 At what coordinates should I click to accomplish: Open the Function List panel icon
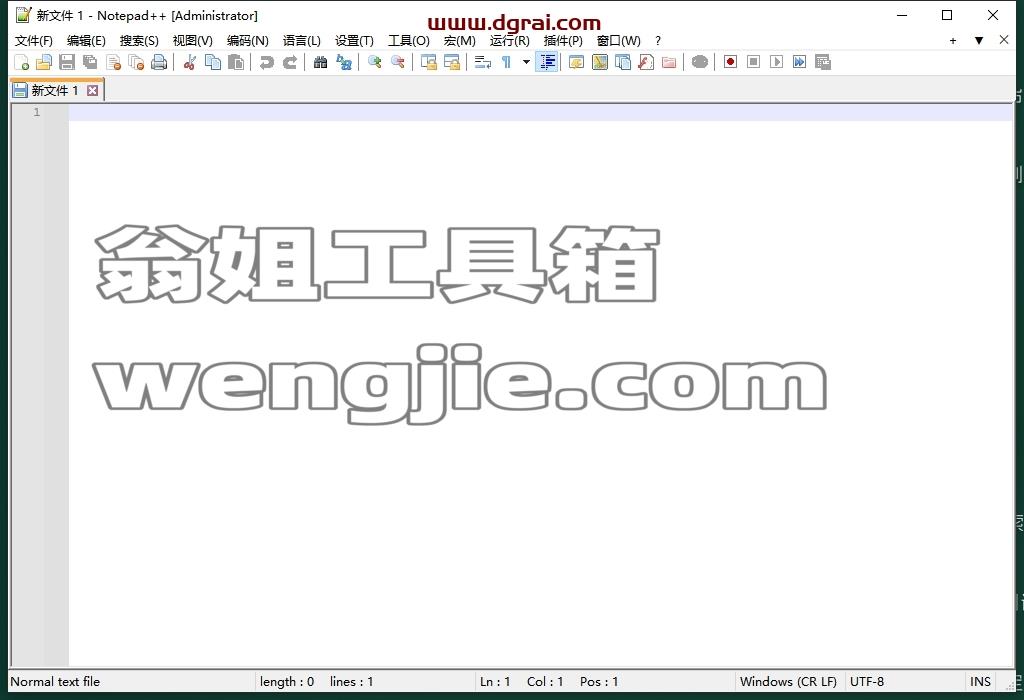coord(646,62)
